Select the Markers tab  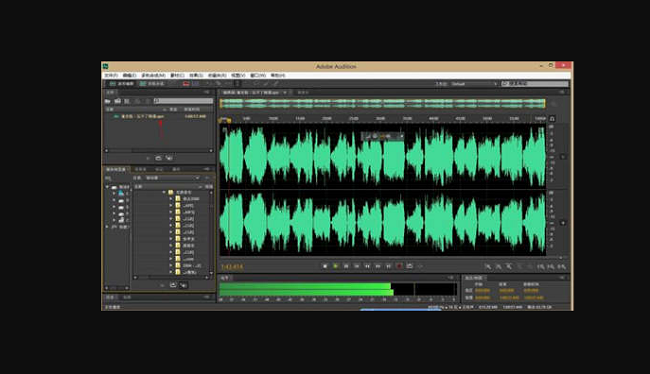click(x=159, y=169)
